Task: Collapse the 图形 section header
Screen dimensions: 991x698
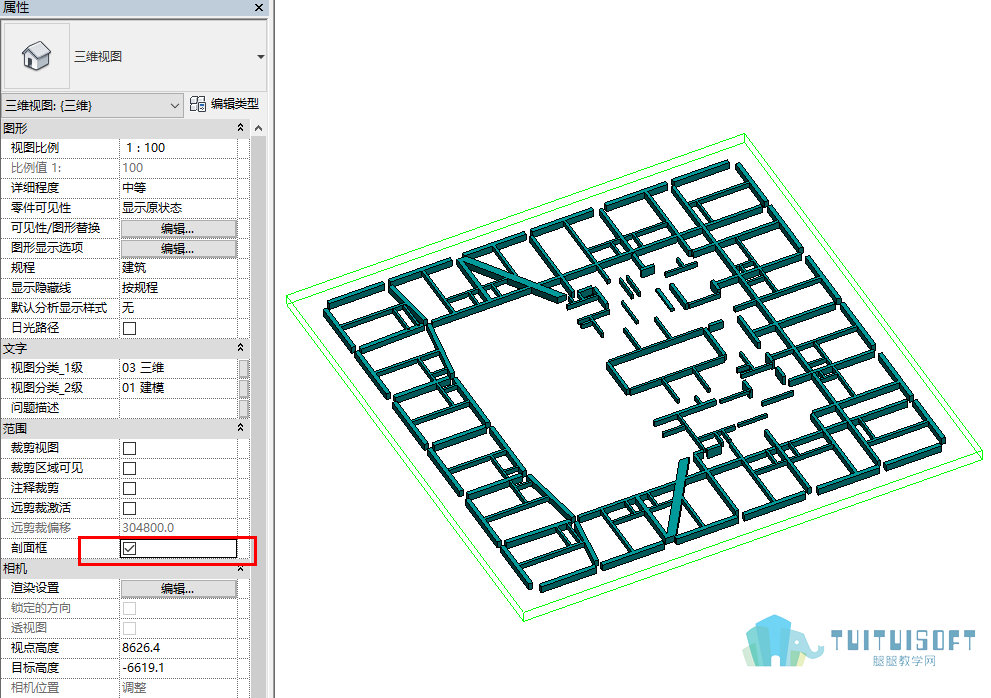Action: (240, 128)
